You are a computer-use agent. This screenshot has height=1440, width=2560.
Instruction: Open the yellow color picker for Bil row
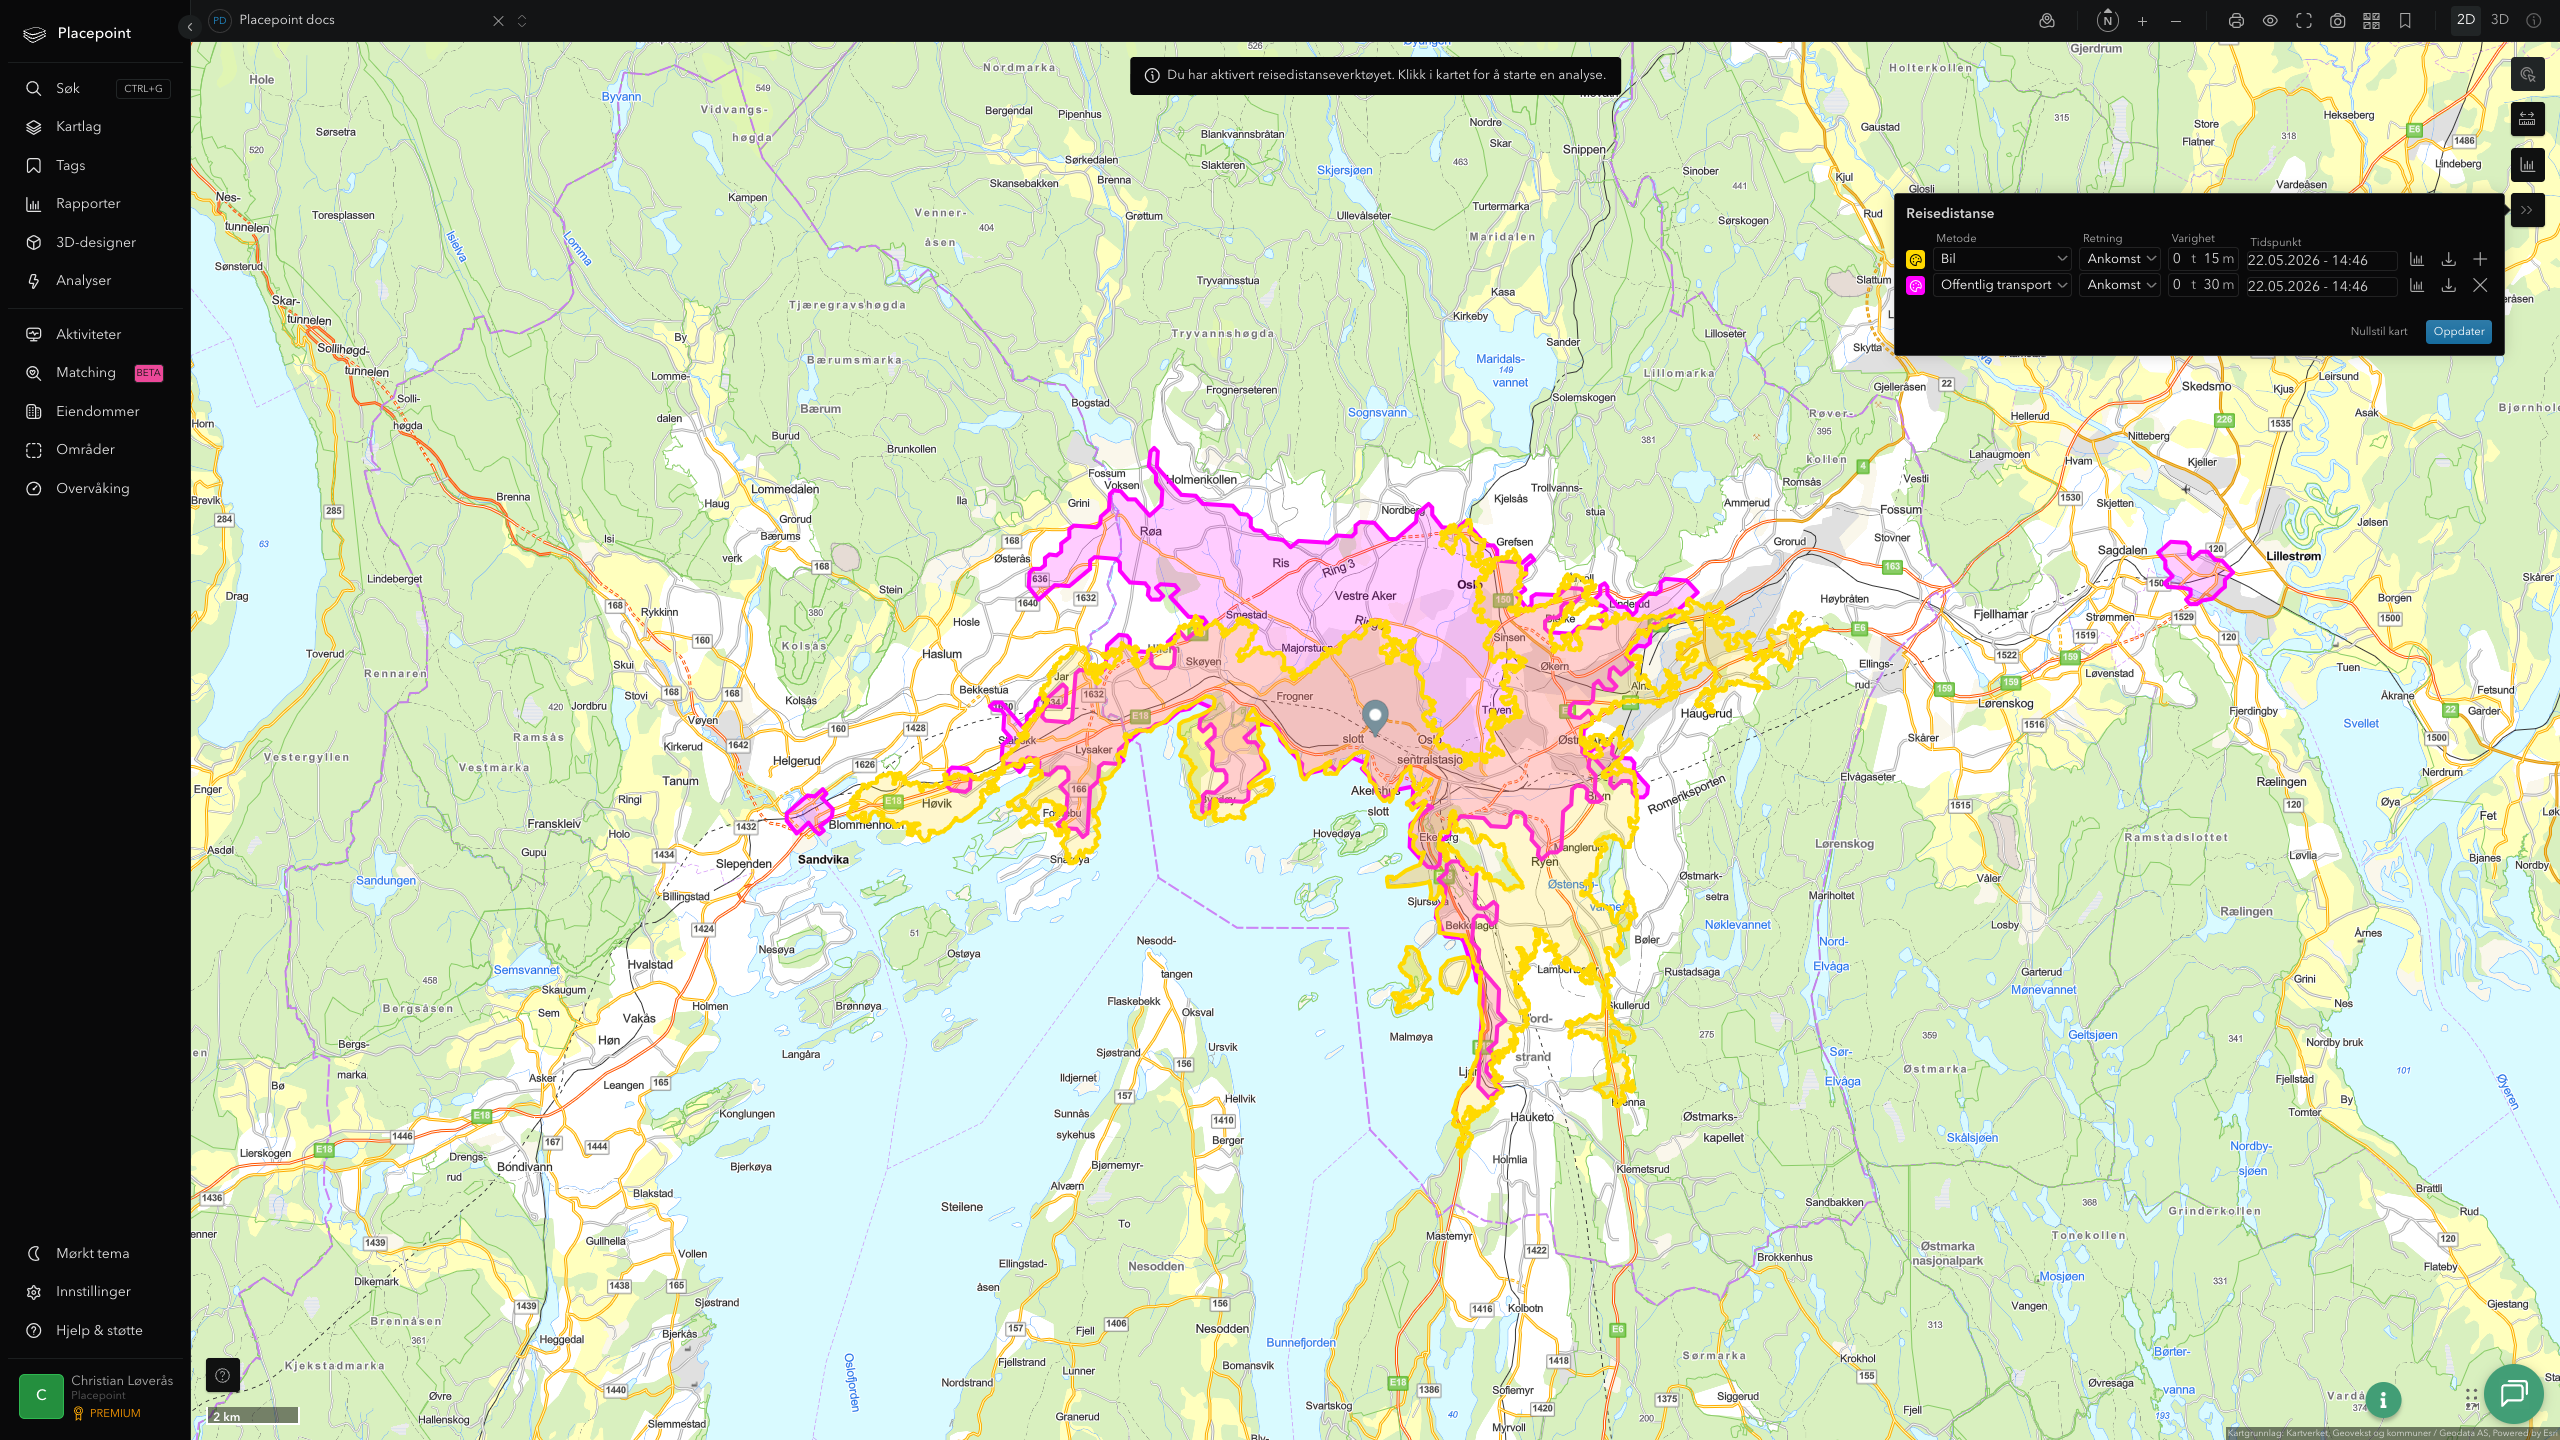click(1915, 259)
